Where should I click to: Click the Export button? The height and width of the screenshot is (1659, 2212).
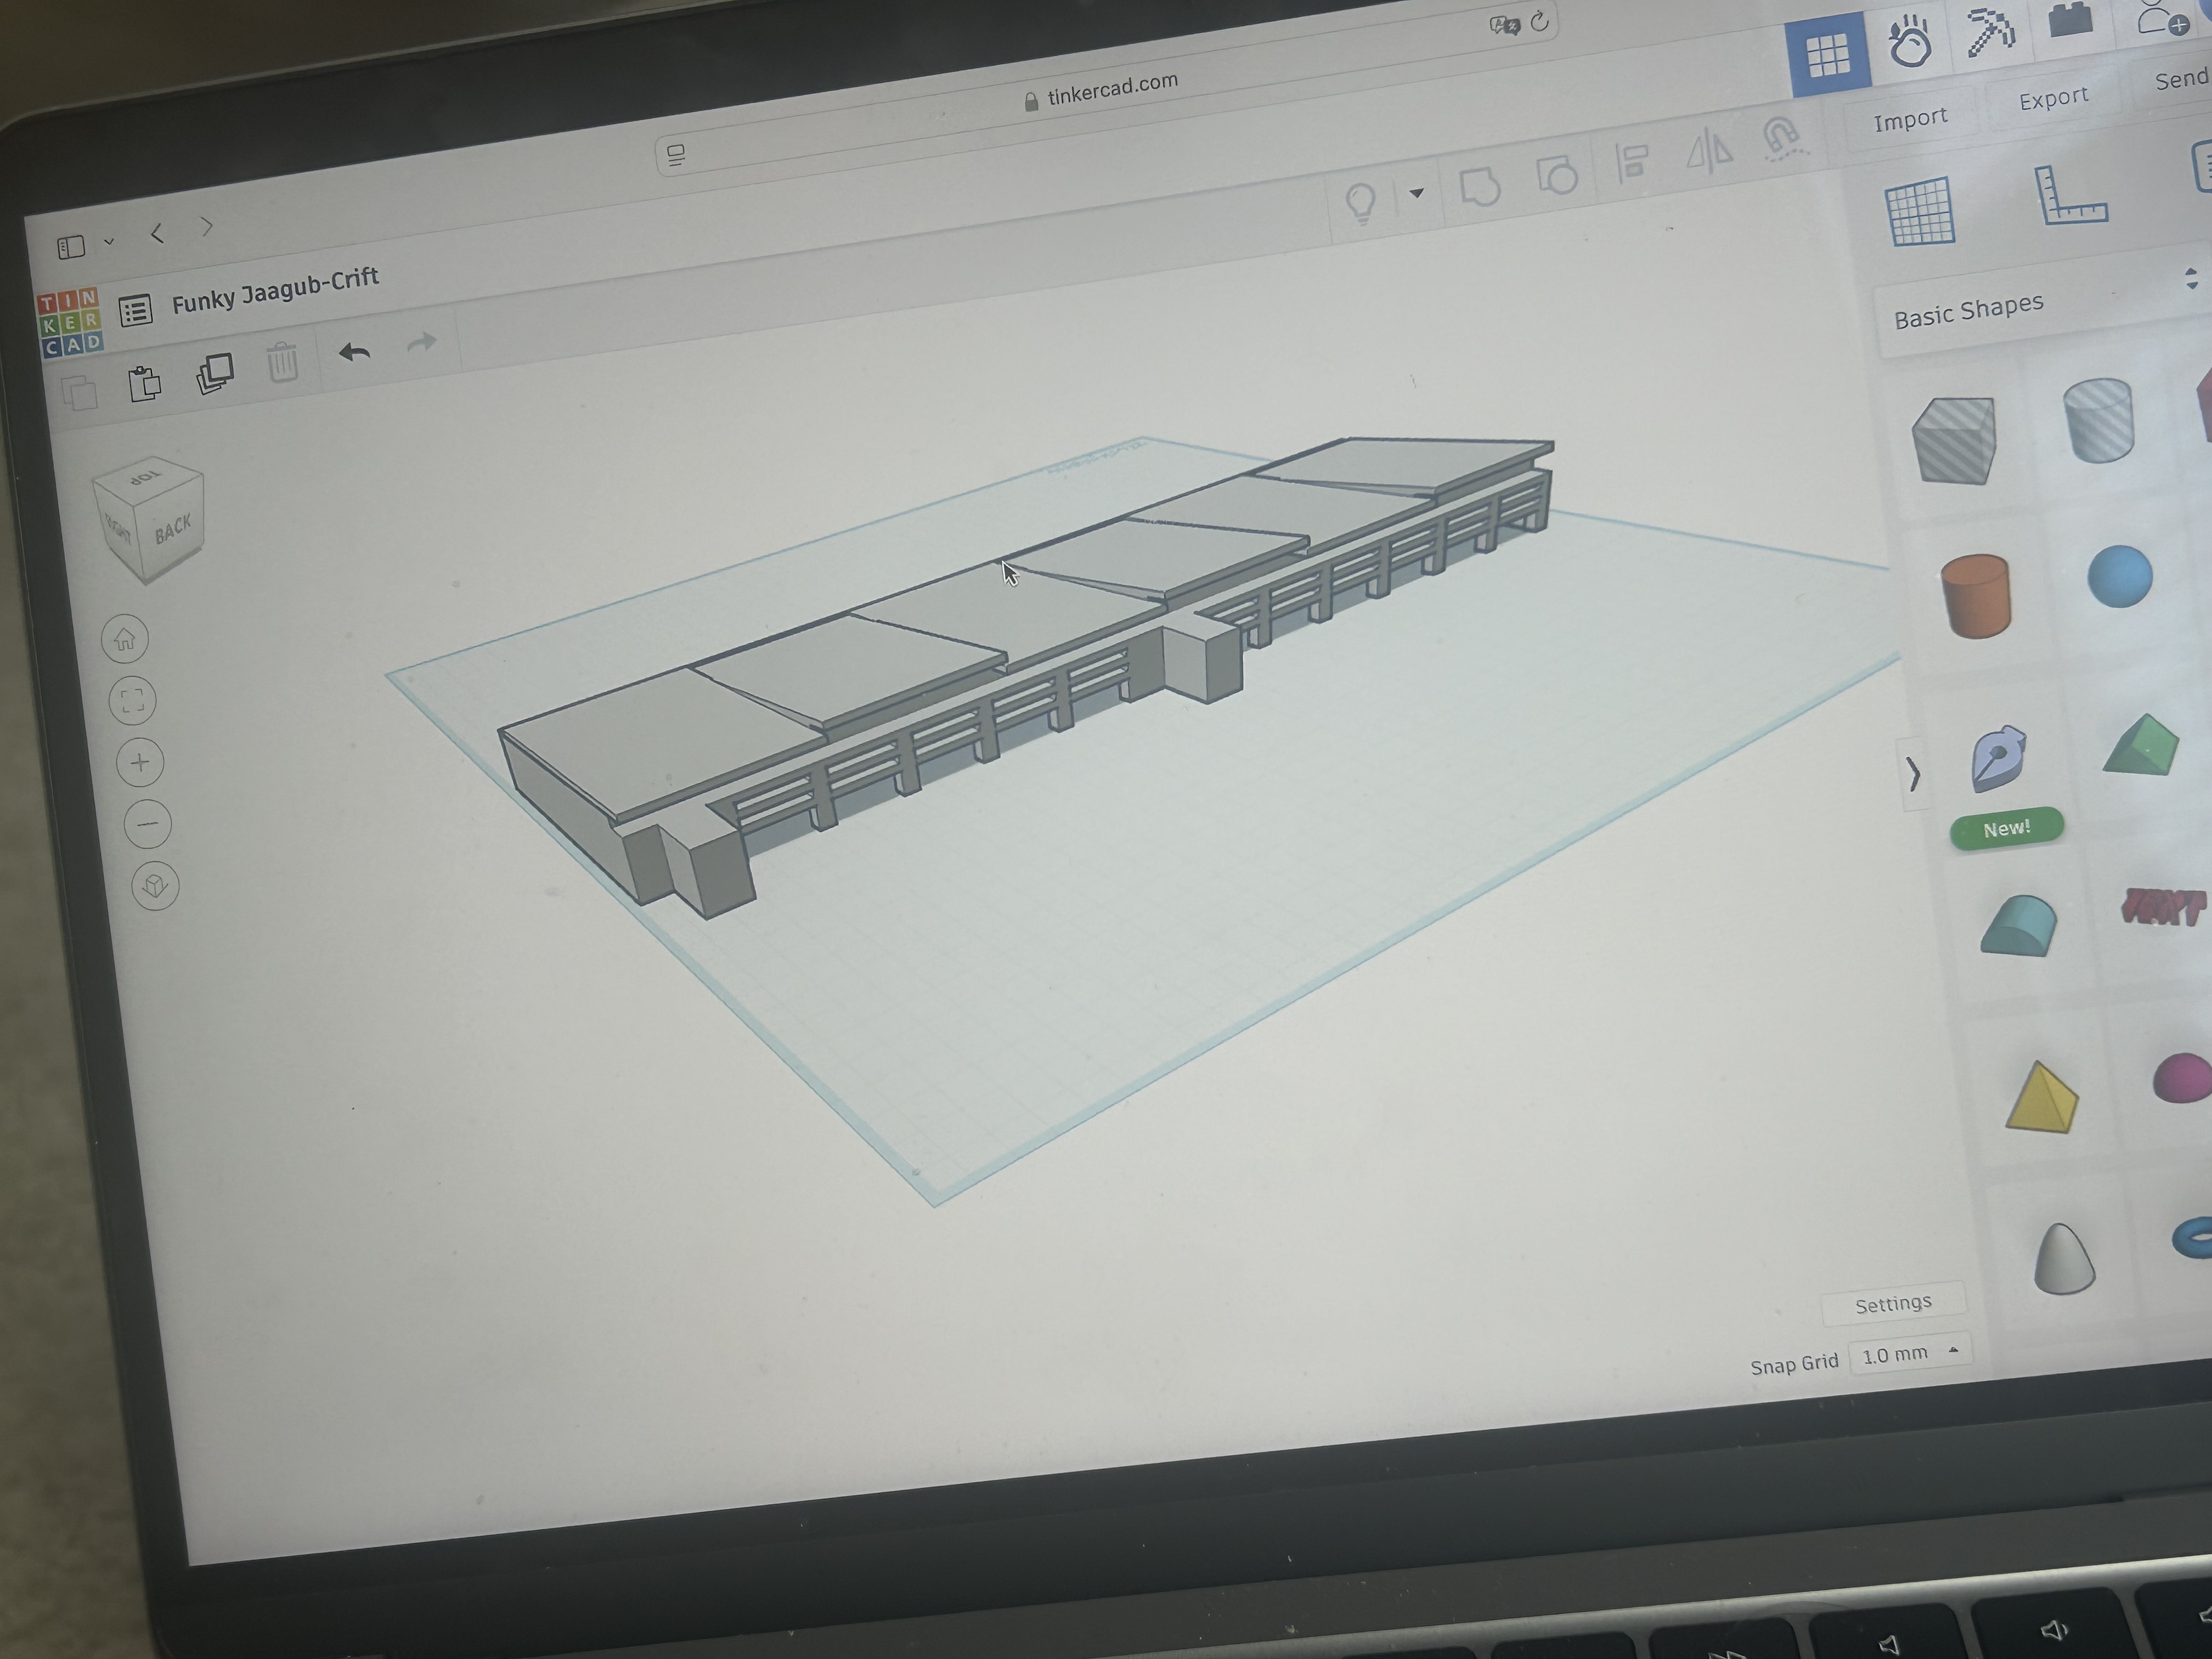[x=2053, y=99]
